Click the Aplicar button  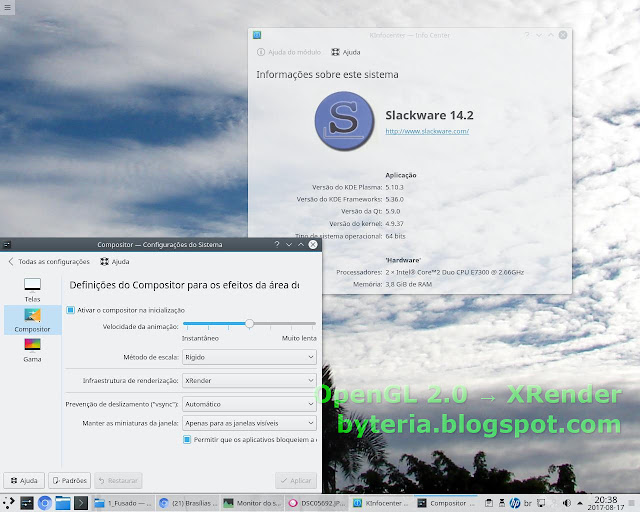click(296, 480)
